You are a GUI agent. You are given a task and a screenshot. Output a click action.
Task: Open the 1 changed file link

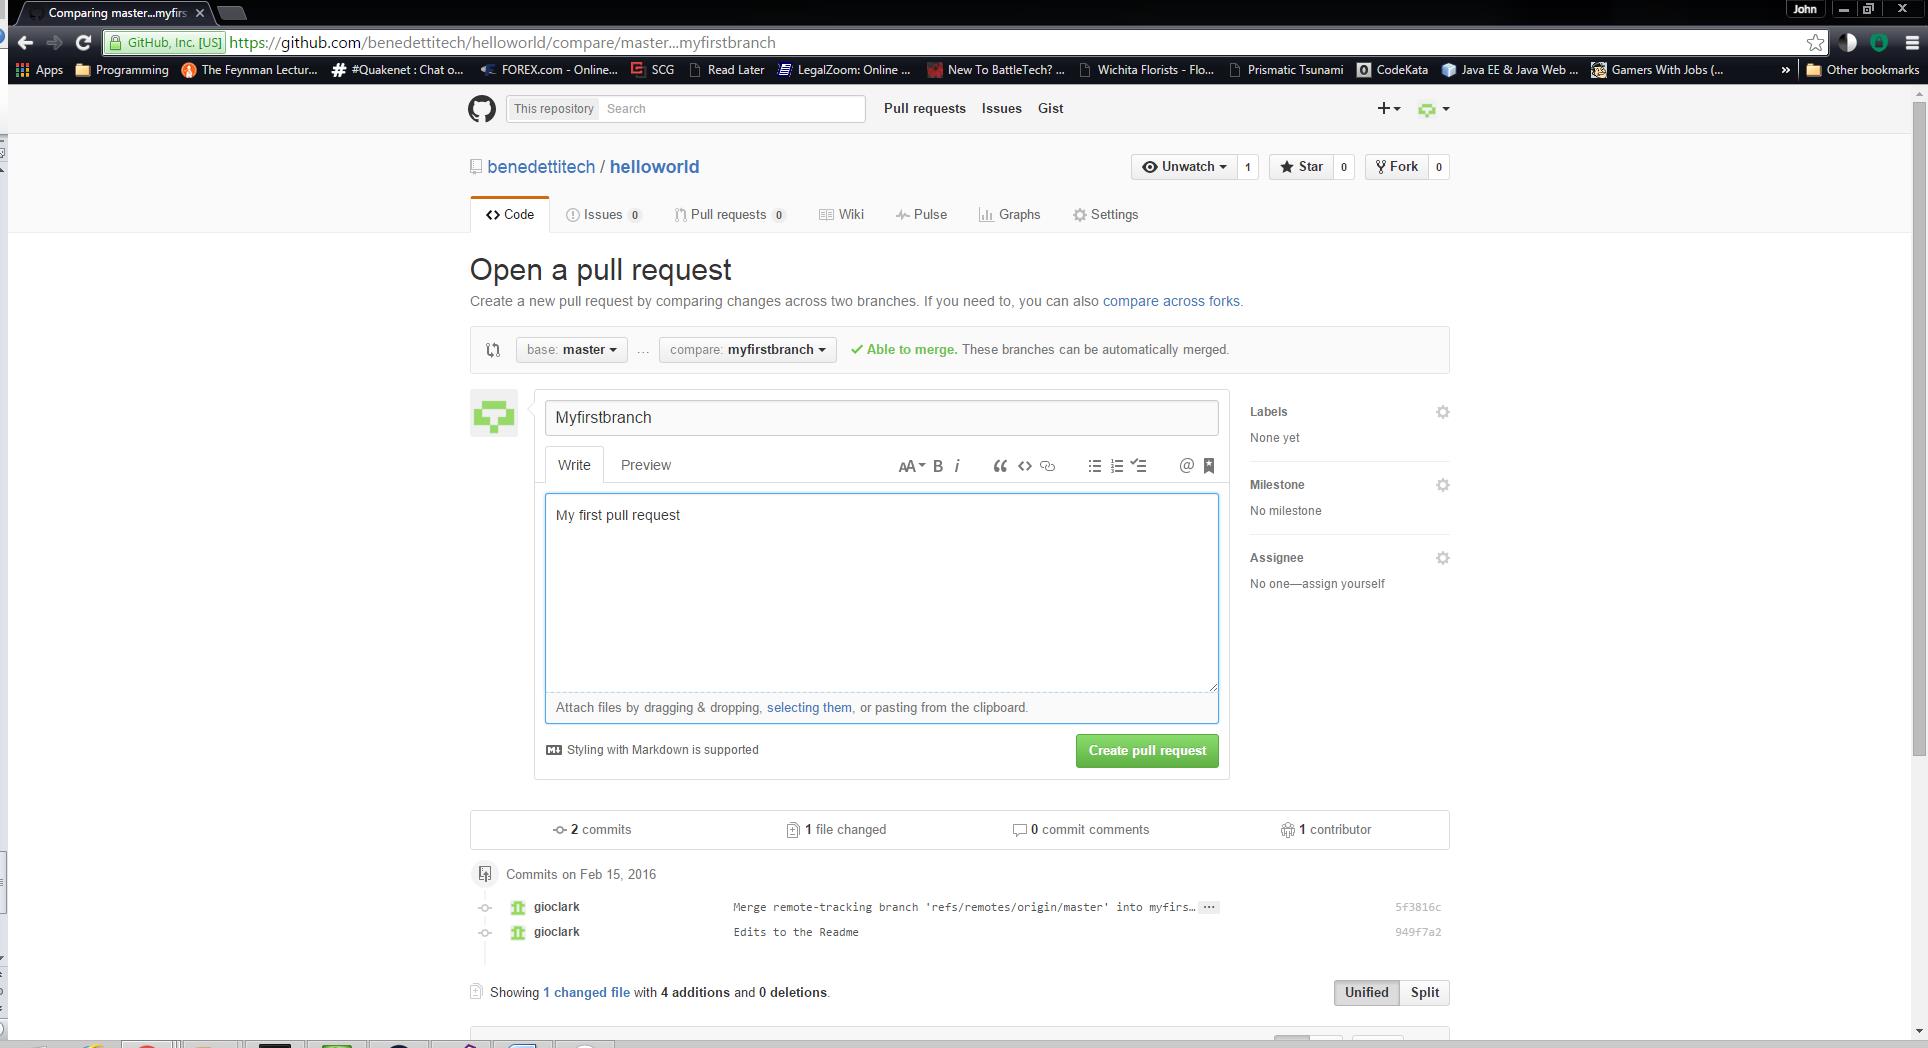[586, 993]
